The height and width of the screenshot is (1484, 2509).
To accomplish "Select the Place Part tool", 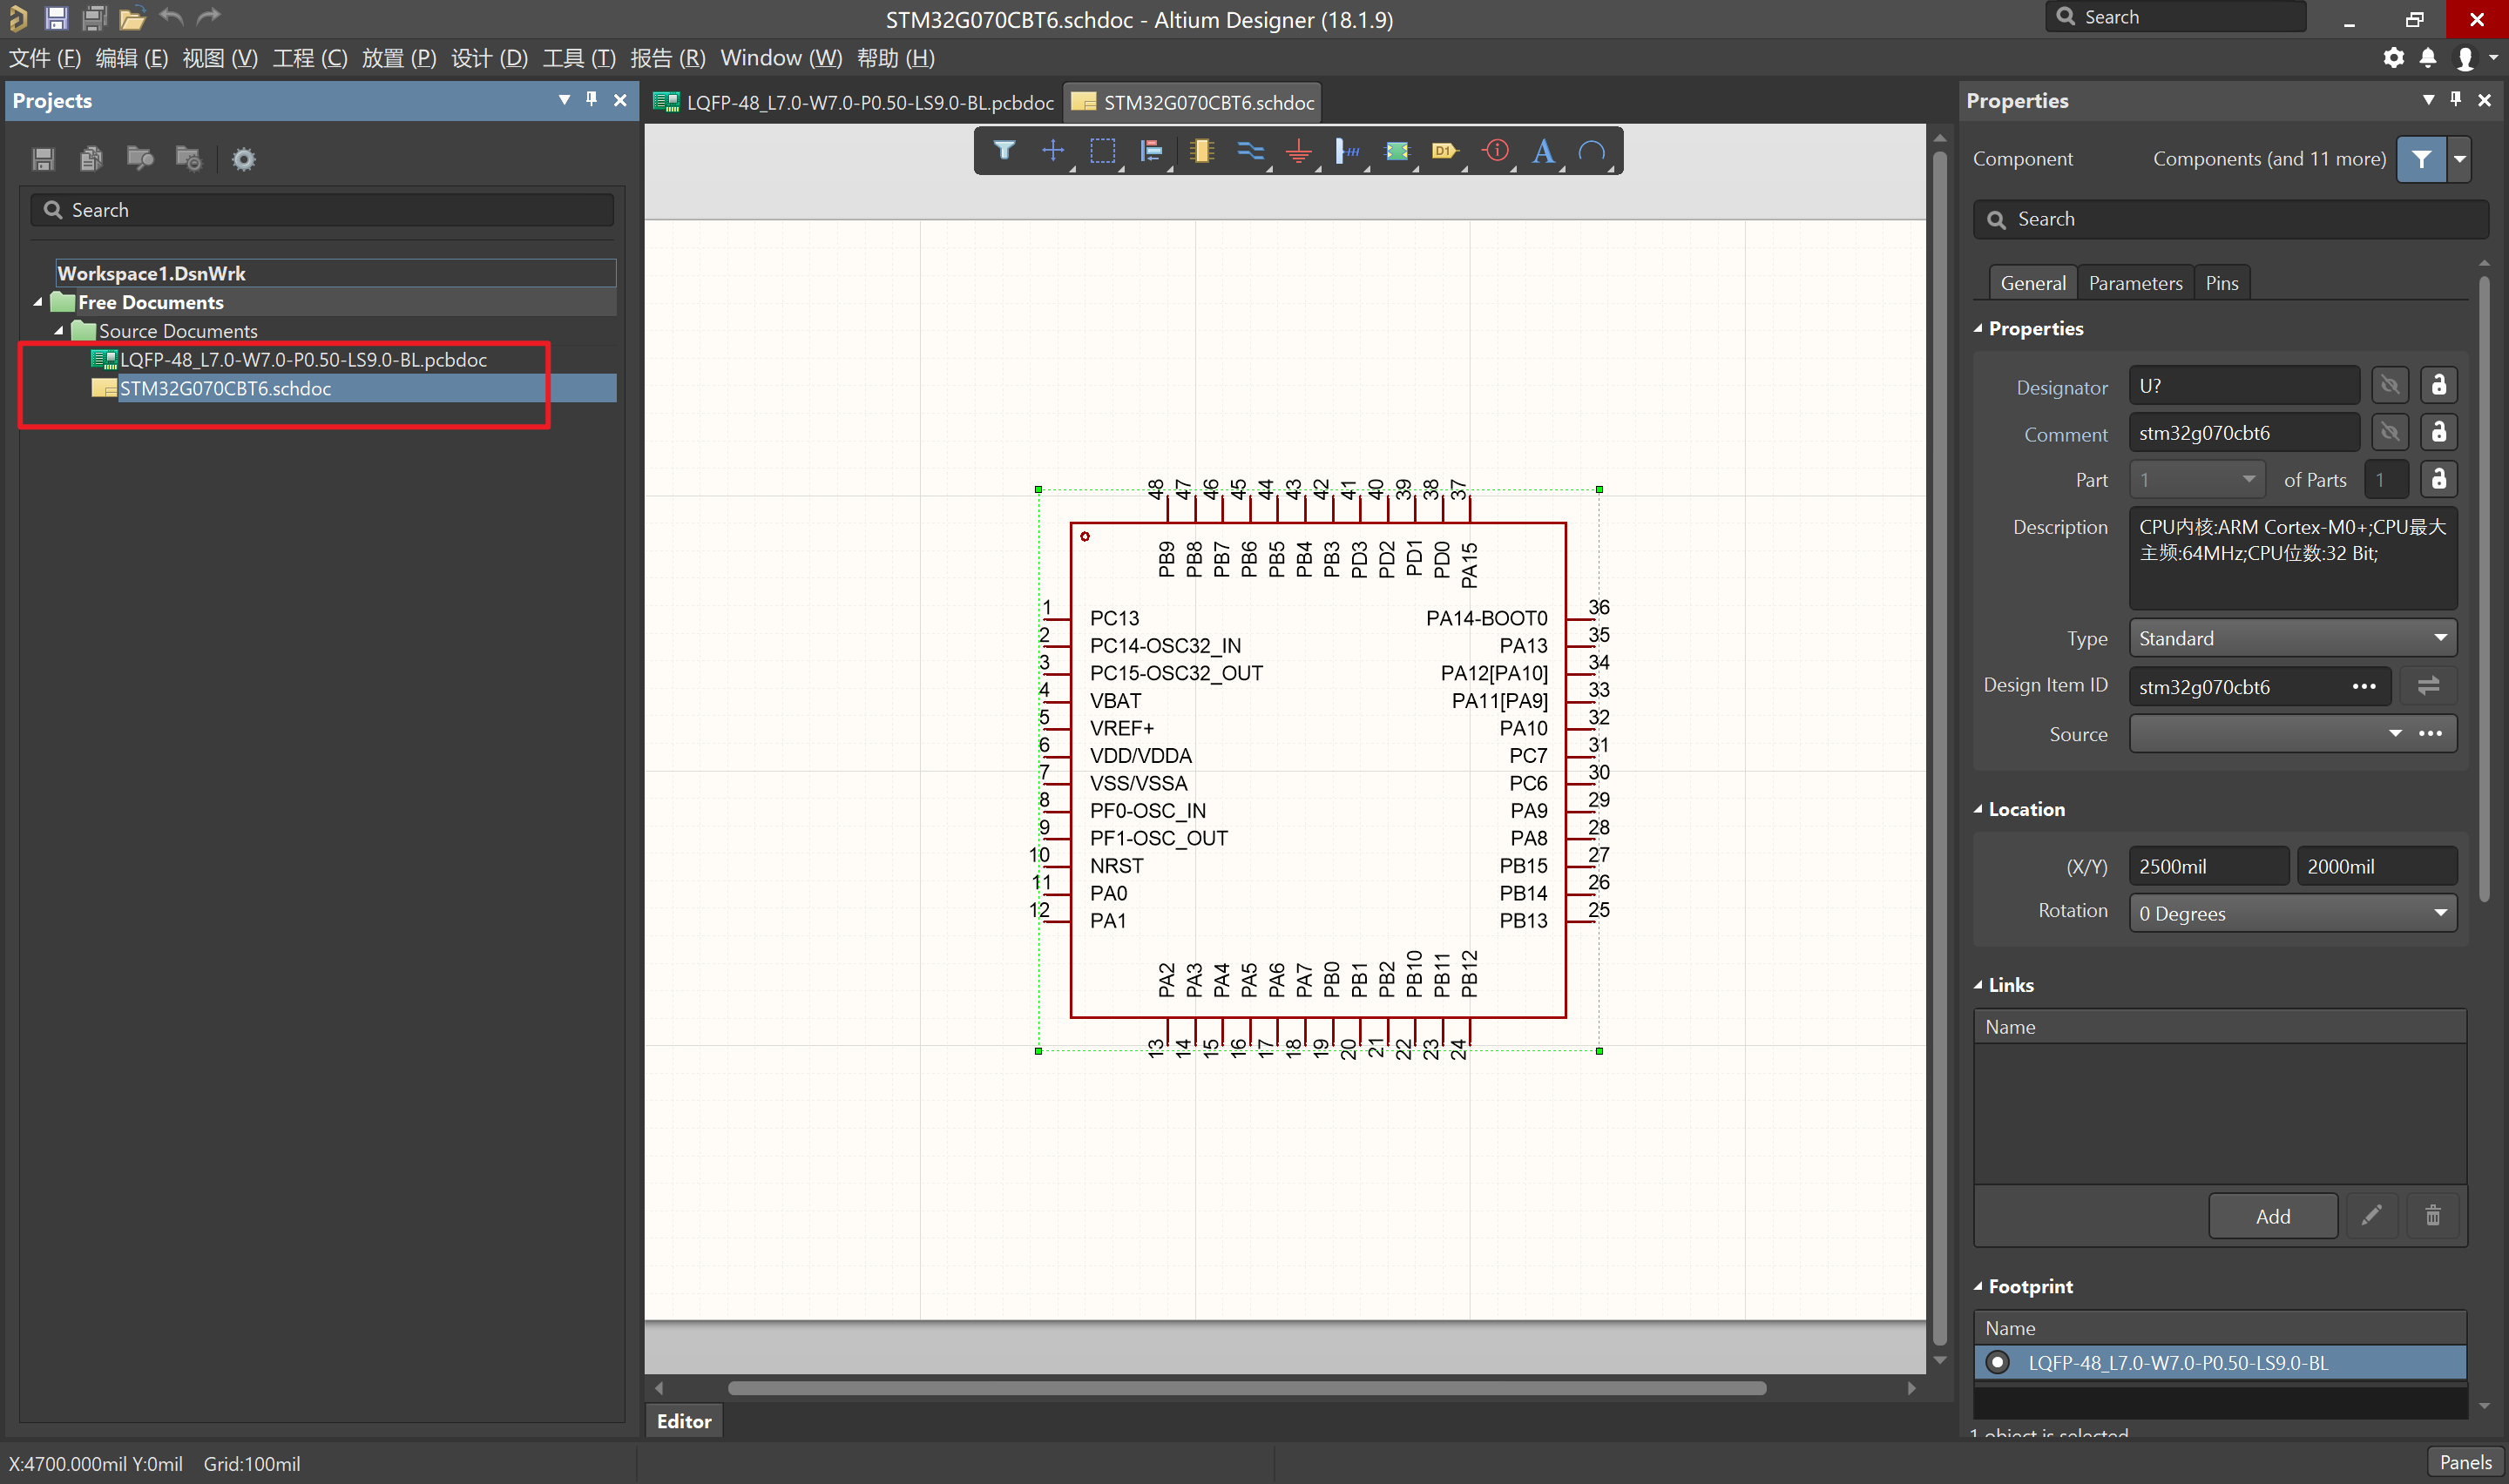I will [1201, 151].
